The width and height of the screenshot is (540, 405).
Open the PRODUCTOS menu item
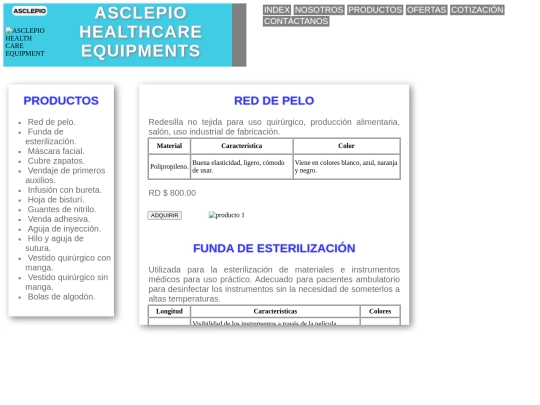tap(375, 10)
